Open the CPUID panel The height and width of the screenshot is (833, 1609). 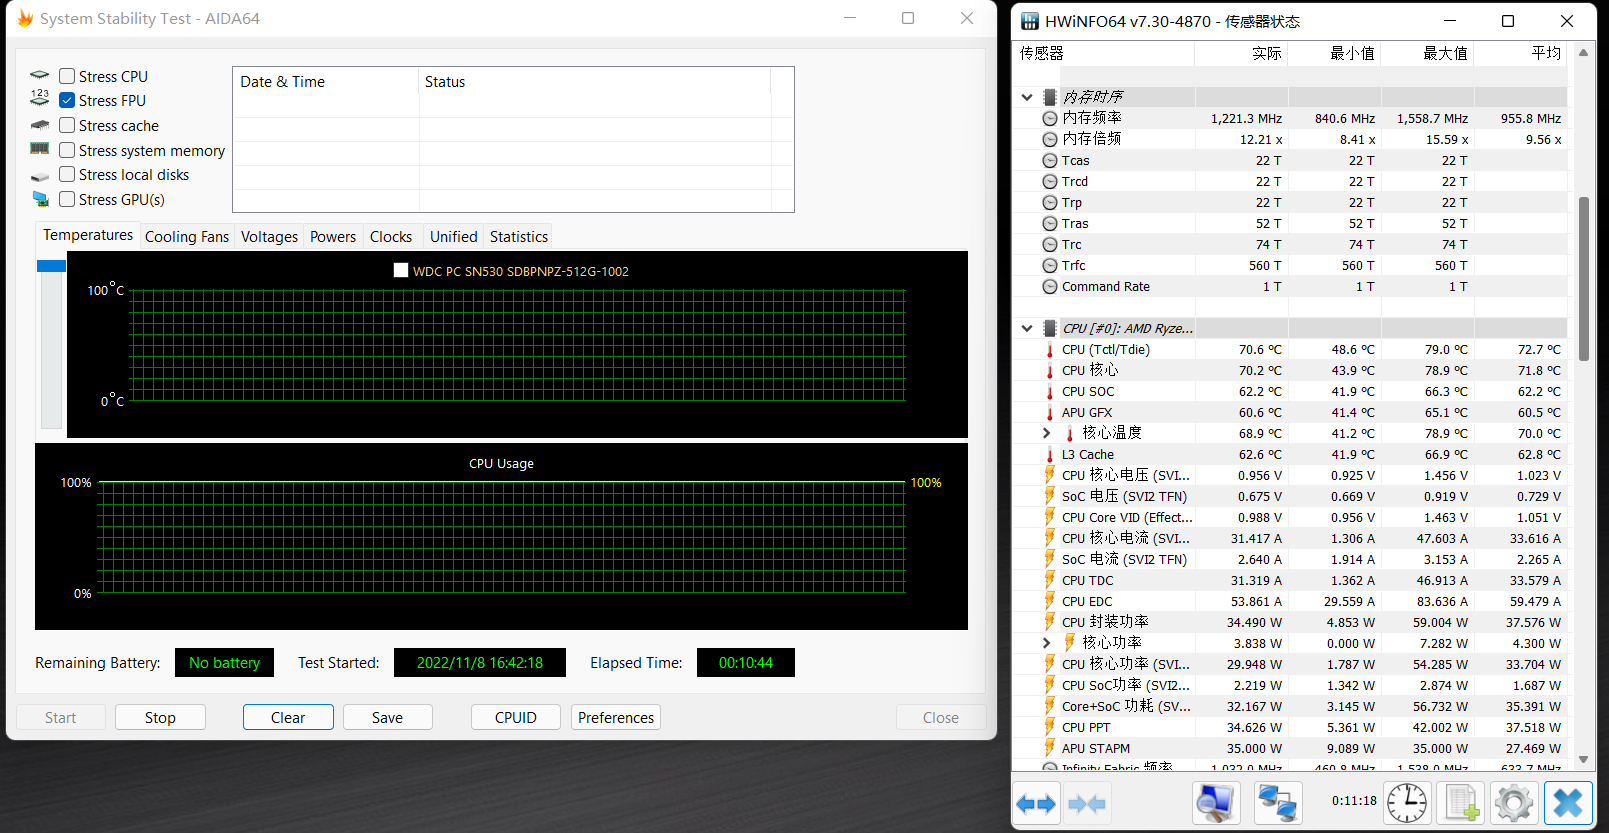pyautogui.click(x=516, y=717)
